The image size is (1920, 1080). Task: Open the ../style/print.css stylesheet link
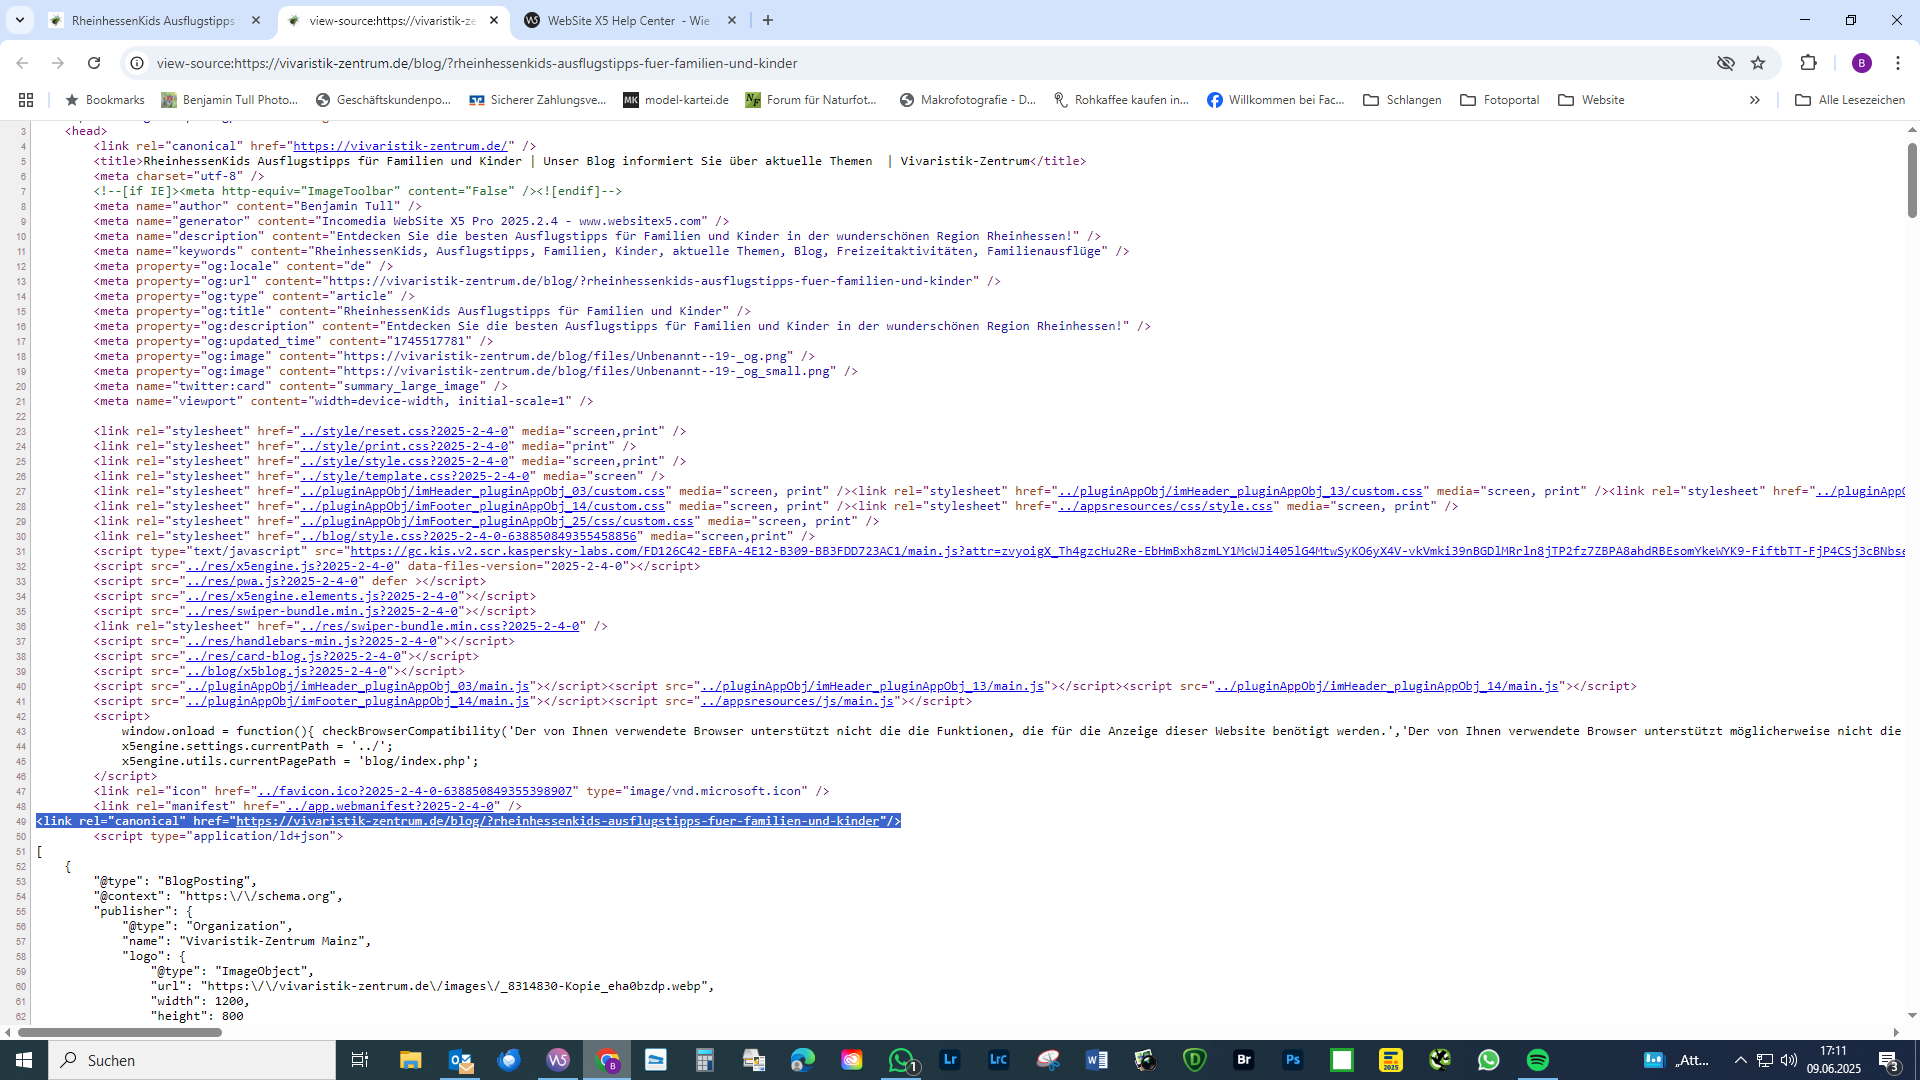[404, 446]
